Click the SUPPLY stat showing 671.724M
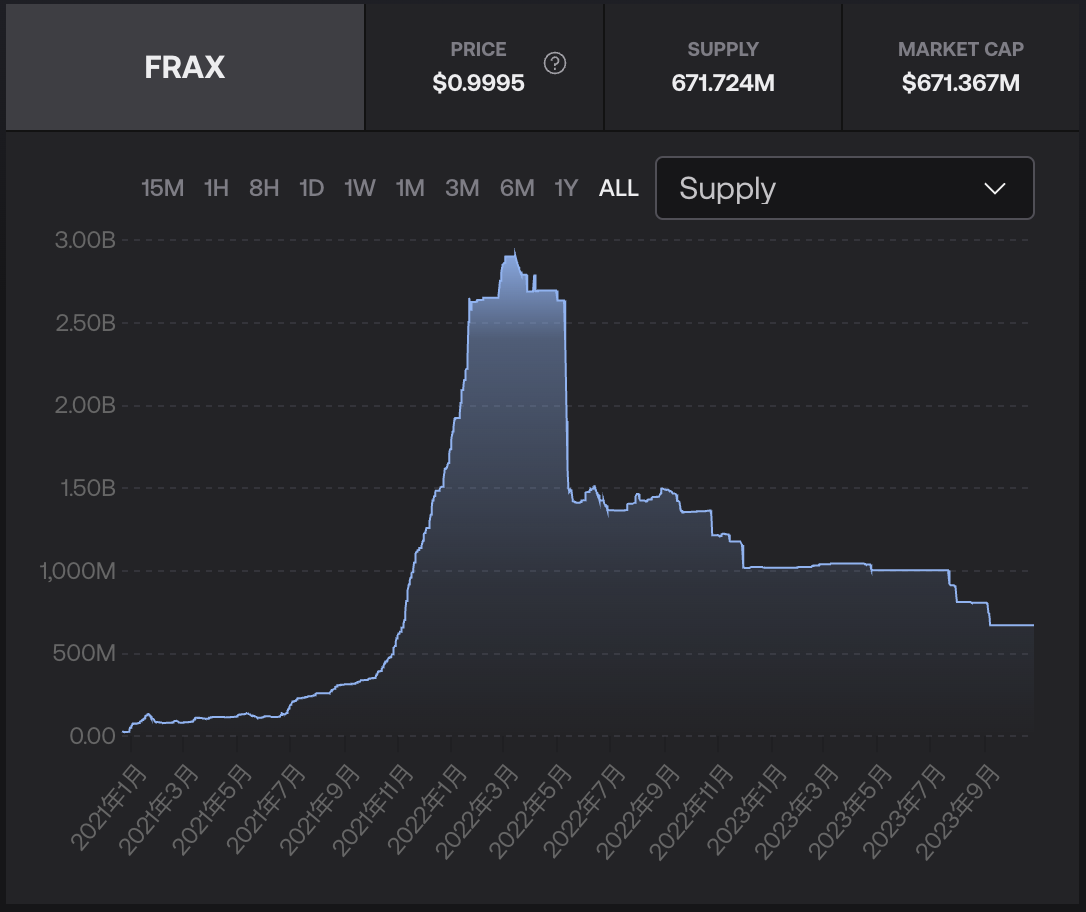Screen dimensions: 1086x912 pyautogui.click(x=722, y=66)
